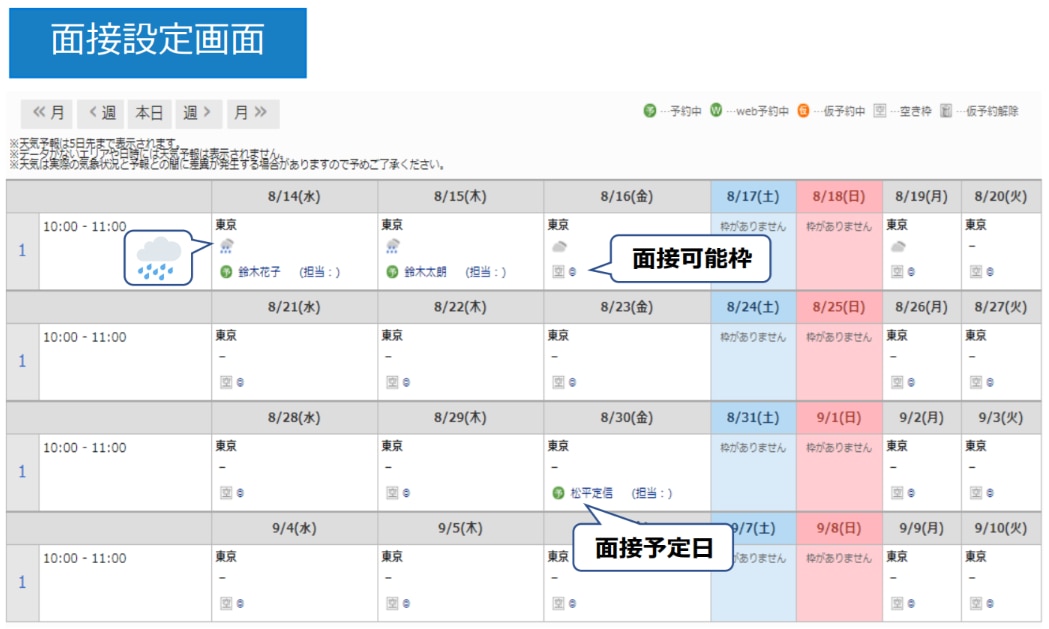The height and width of the screenshot is (629, 1049).
Task: Click the empty slot icon on 8/21
Action: click(226, 382)
